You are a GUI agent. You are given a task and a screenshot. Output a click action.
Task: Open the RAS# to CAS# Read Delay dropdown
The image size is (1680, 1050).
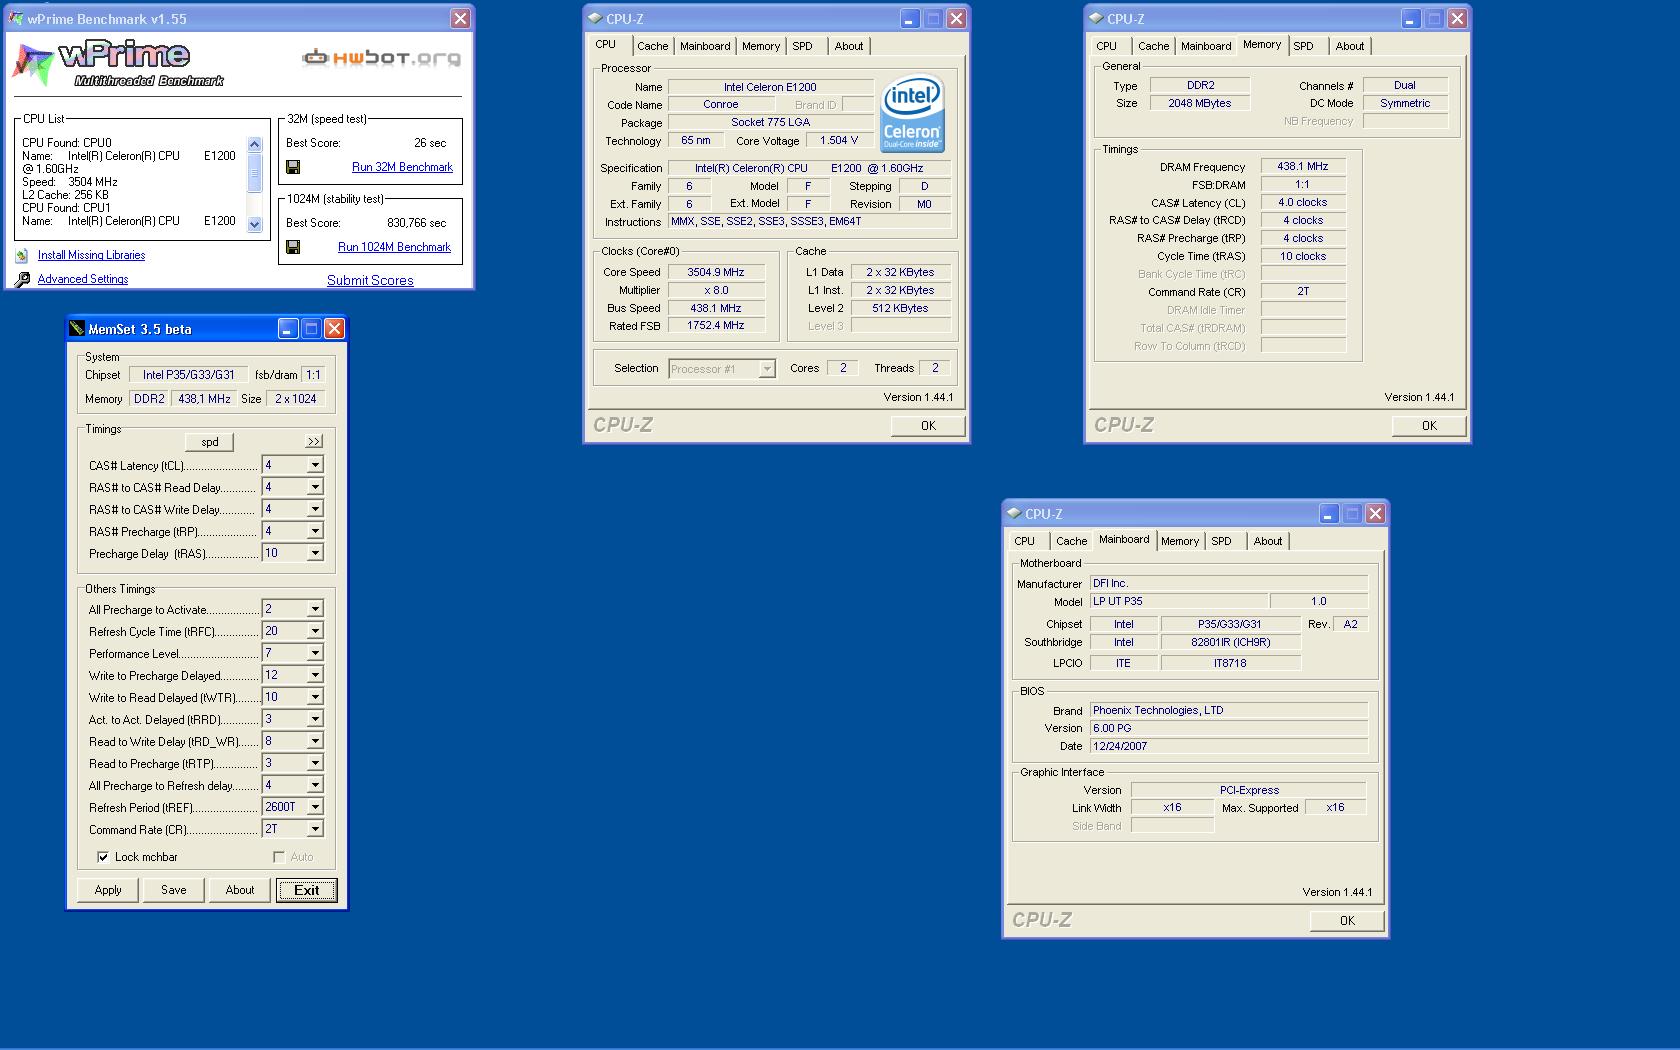(x=315, y=487)
